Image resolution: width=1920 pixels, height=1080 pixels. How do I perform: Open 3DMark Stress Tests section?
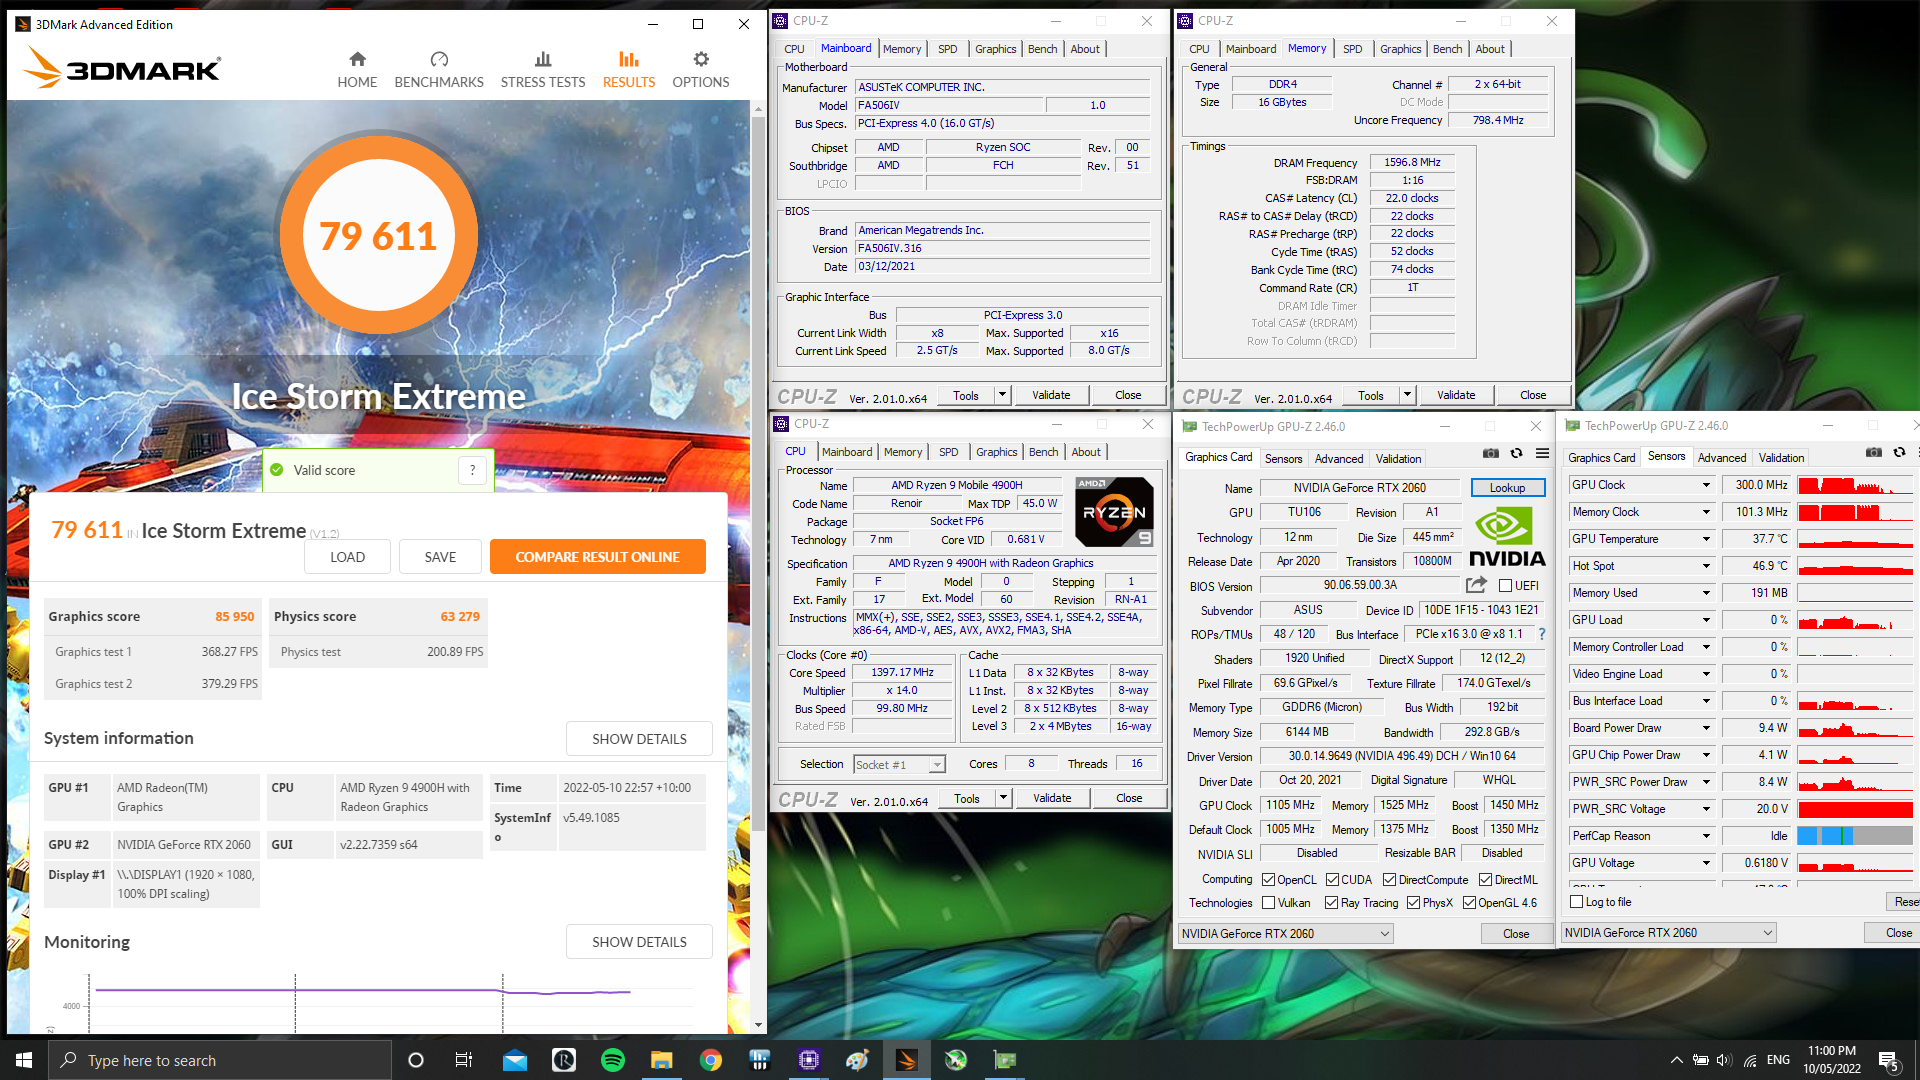543,70
